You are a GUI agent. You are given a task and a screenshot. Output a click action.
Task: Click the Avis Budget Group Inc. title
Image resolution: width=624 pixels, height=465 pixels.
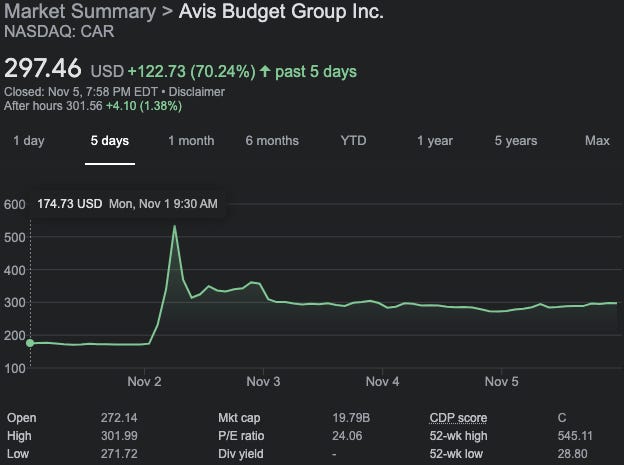pyautogui.click(x=281, y=12)
